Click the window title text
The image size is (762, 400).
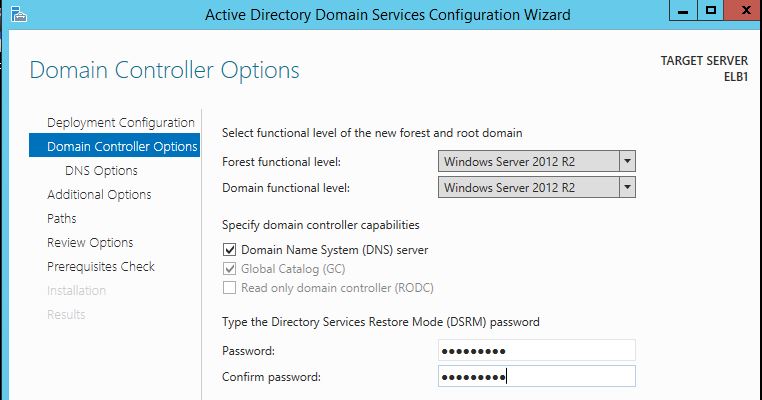388,15
